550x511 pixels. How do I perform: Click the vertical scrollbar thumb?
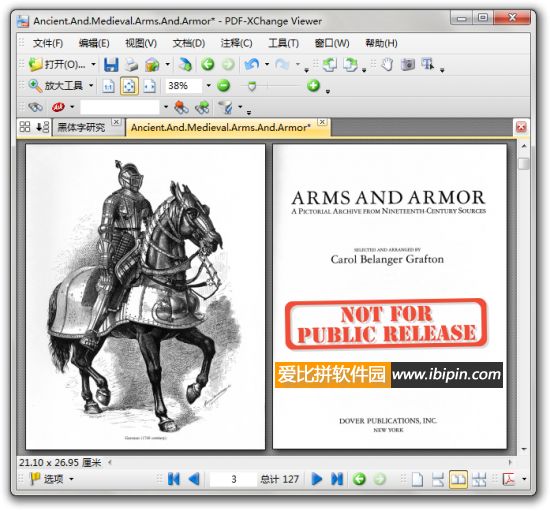click(524, 163)
